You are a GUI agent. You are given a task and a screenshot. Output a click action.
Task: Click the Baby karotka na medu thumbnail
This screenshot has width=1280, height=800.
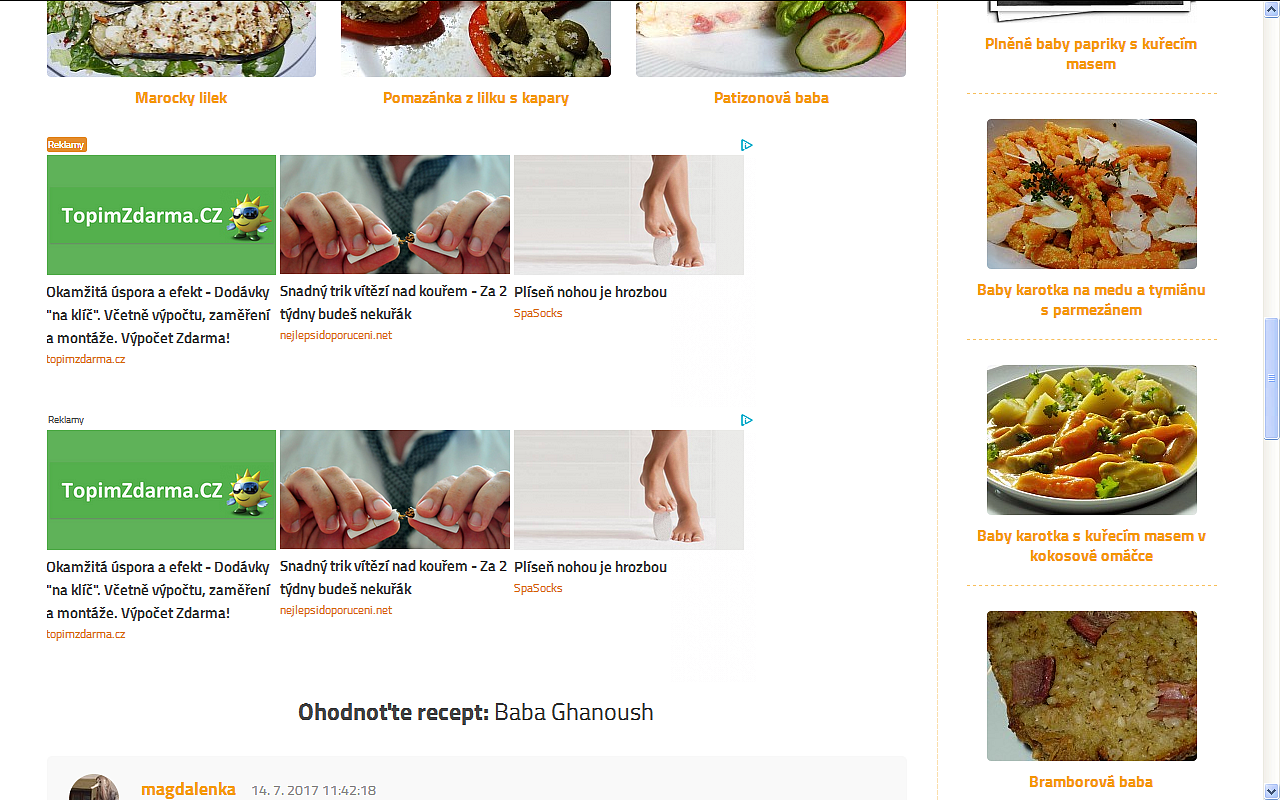[x=1092, y=194]
